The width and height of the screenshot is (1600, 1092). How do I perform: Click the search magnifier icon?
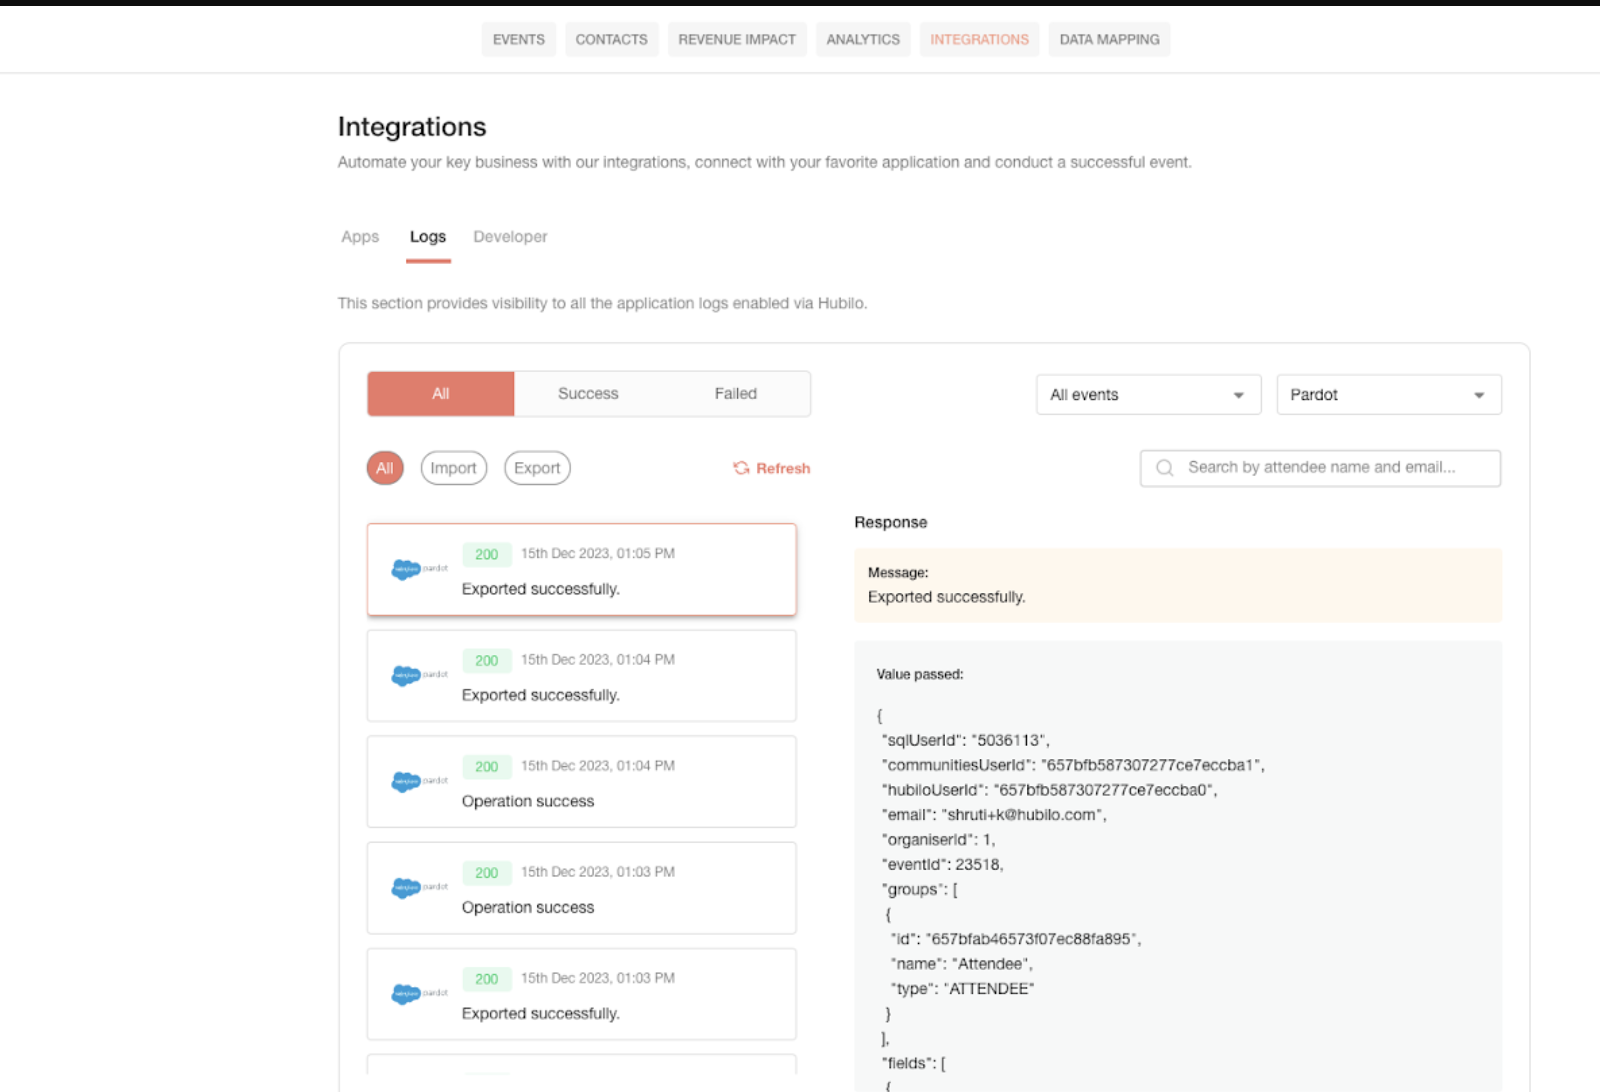pyautogui.click(x=1164, y=468)
